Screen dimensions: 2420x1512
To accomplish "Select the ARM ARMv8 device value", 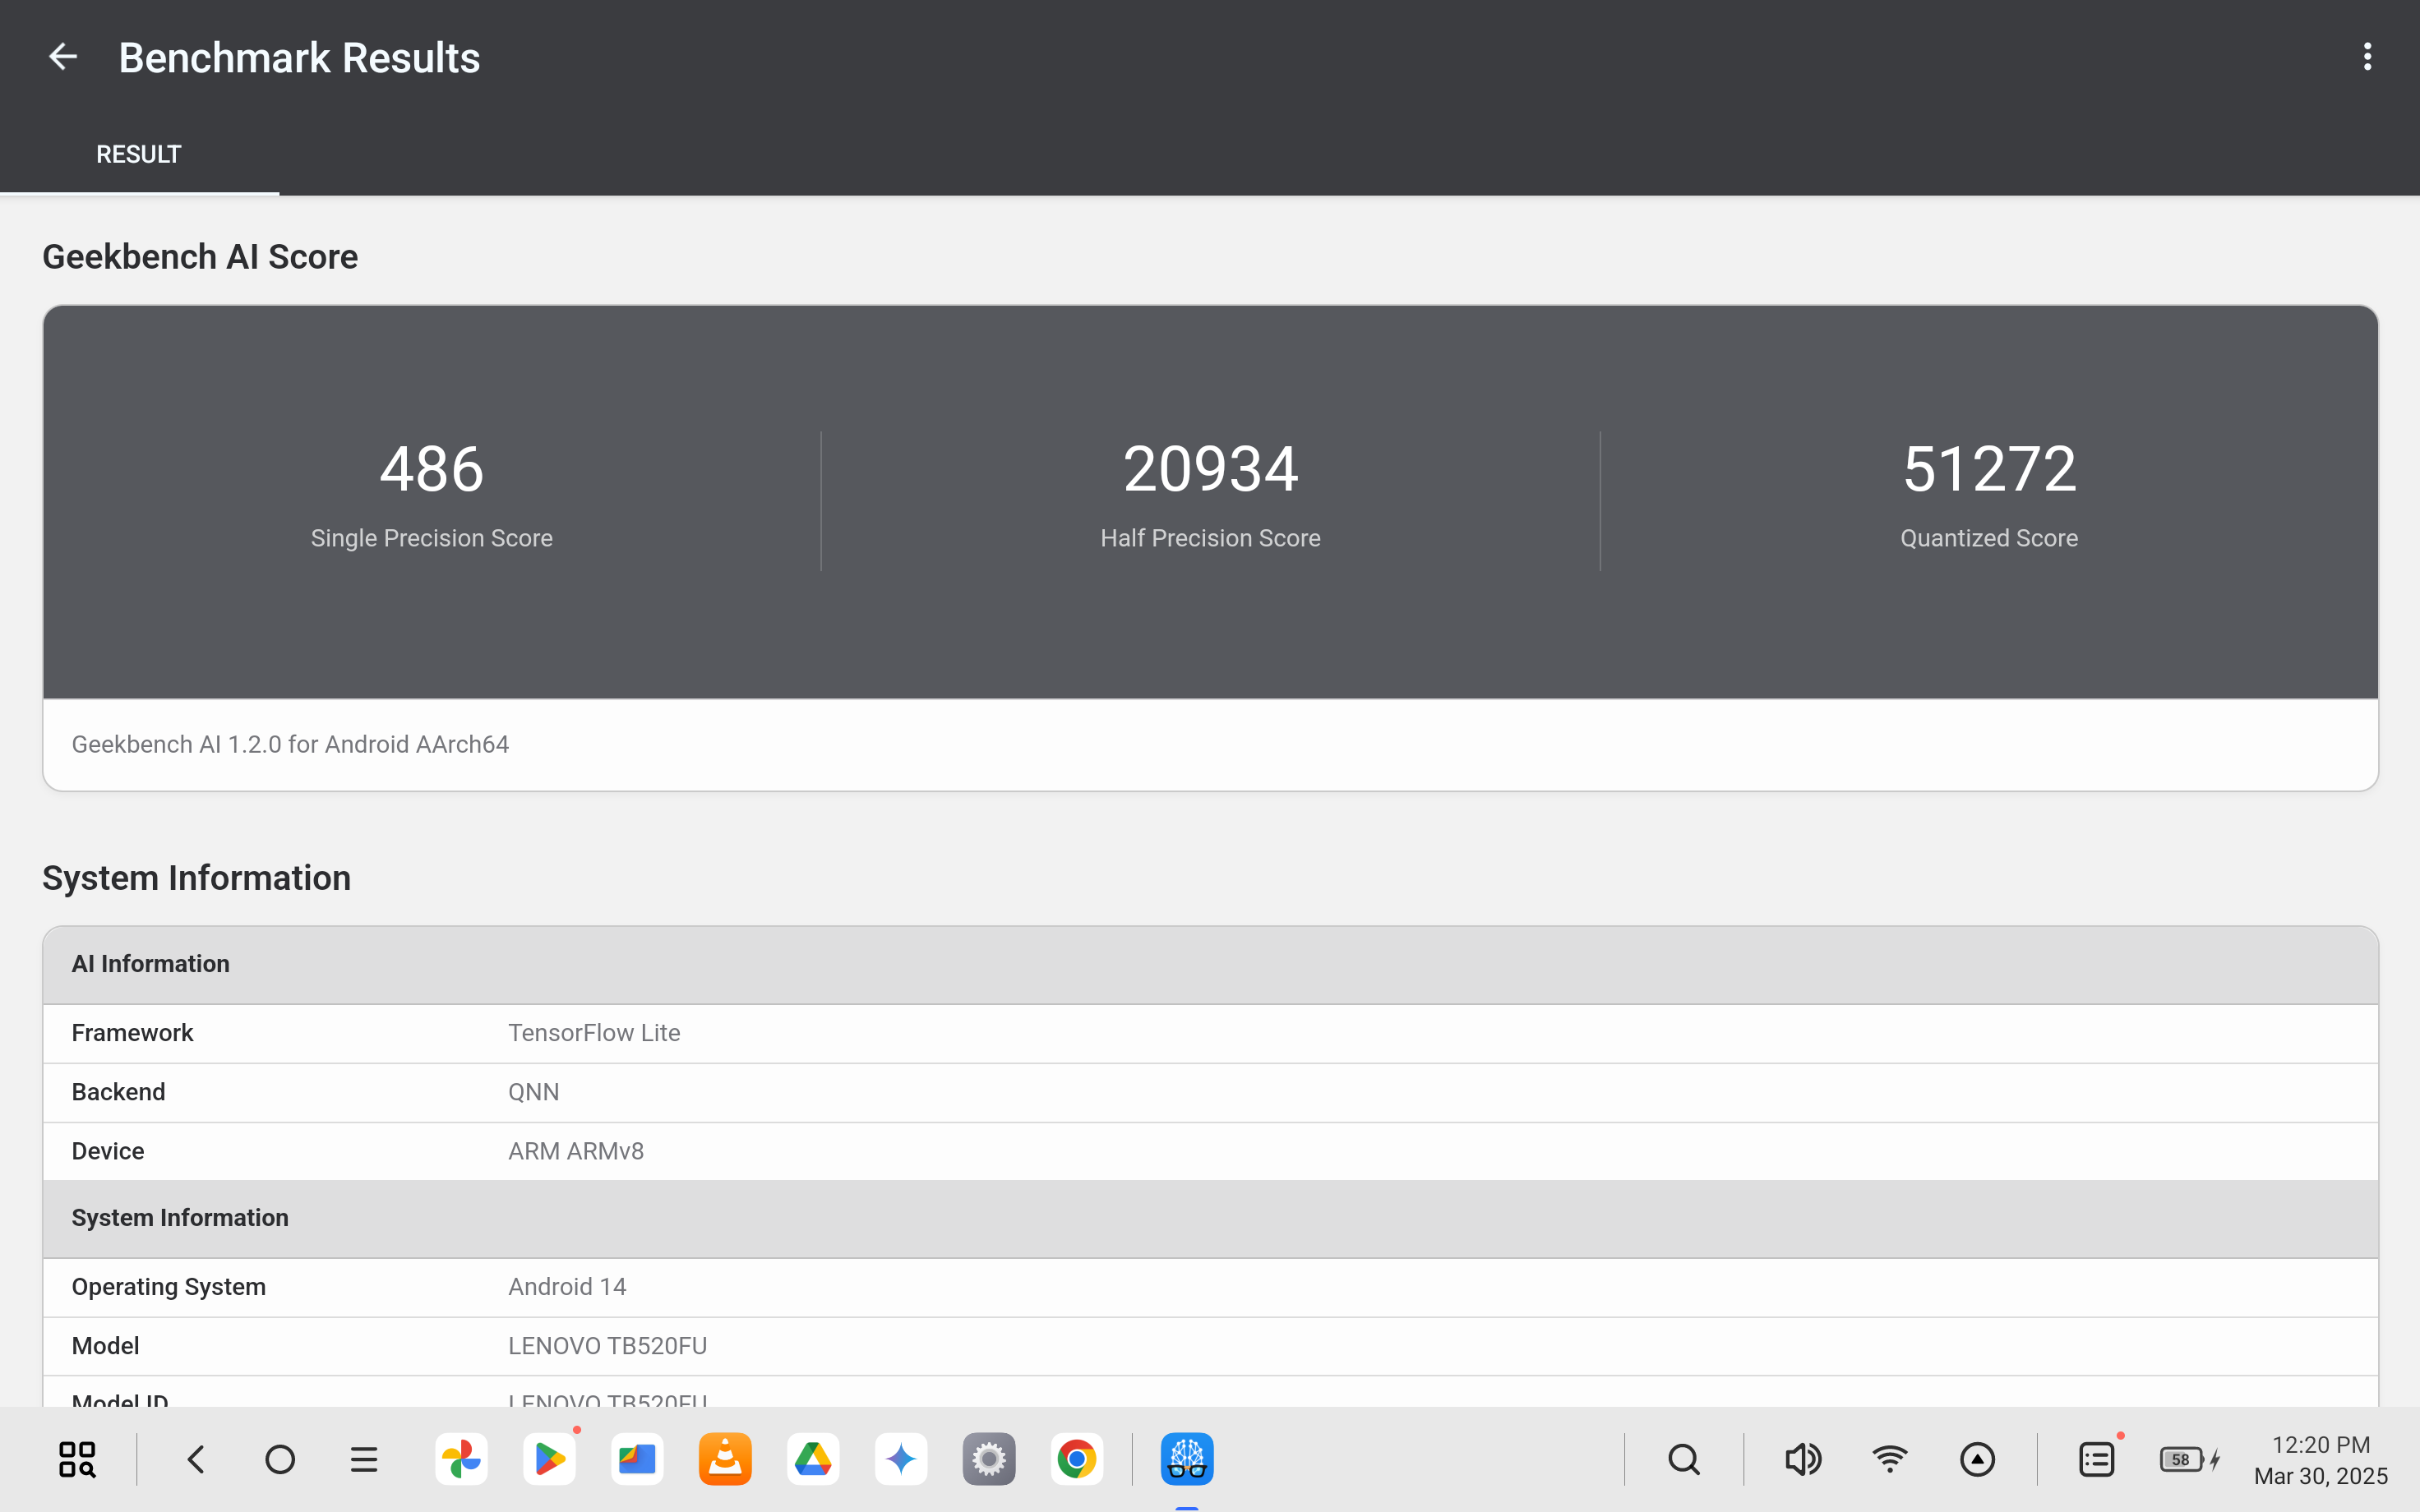I will coord(576,1150).
